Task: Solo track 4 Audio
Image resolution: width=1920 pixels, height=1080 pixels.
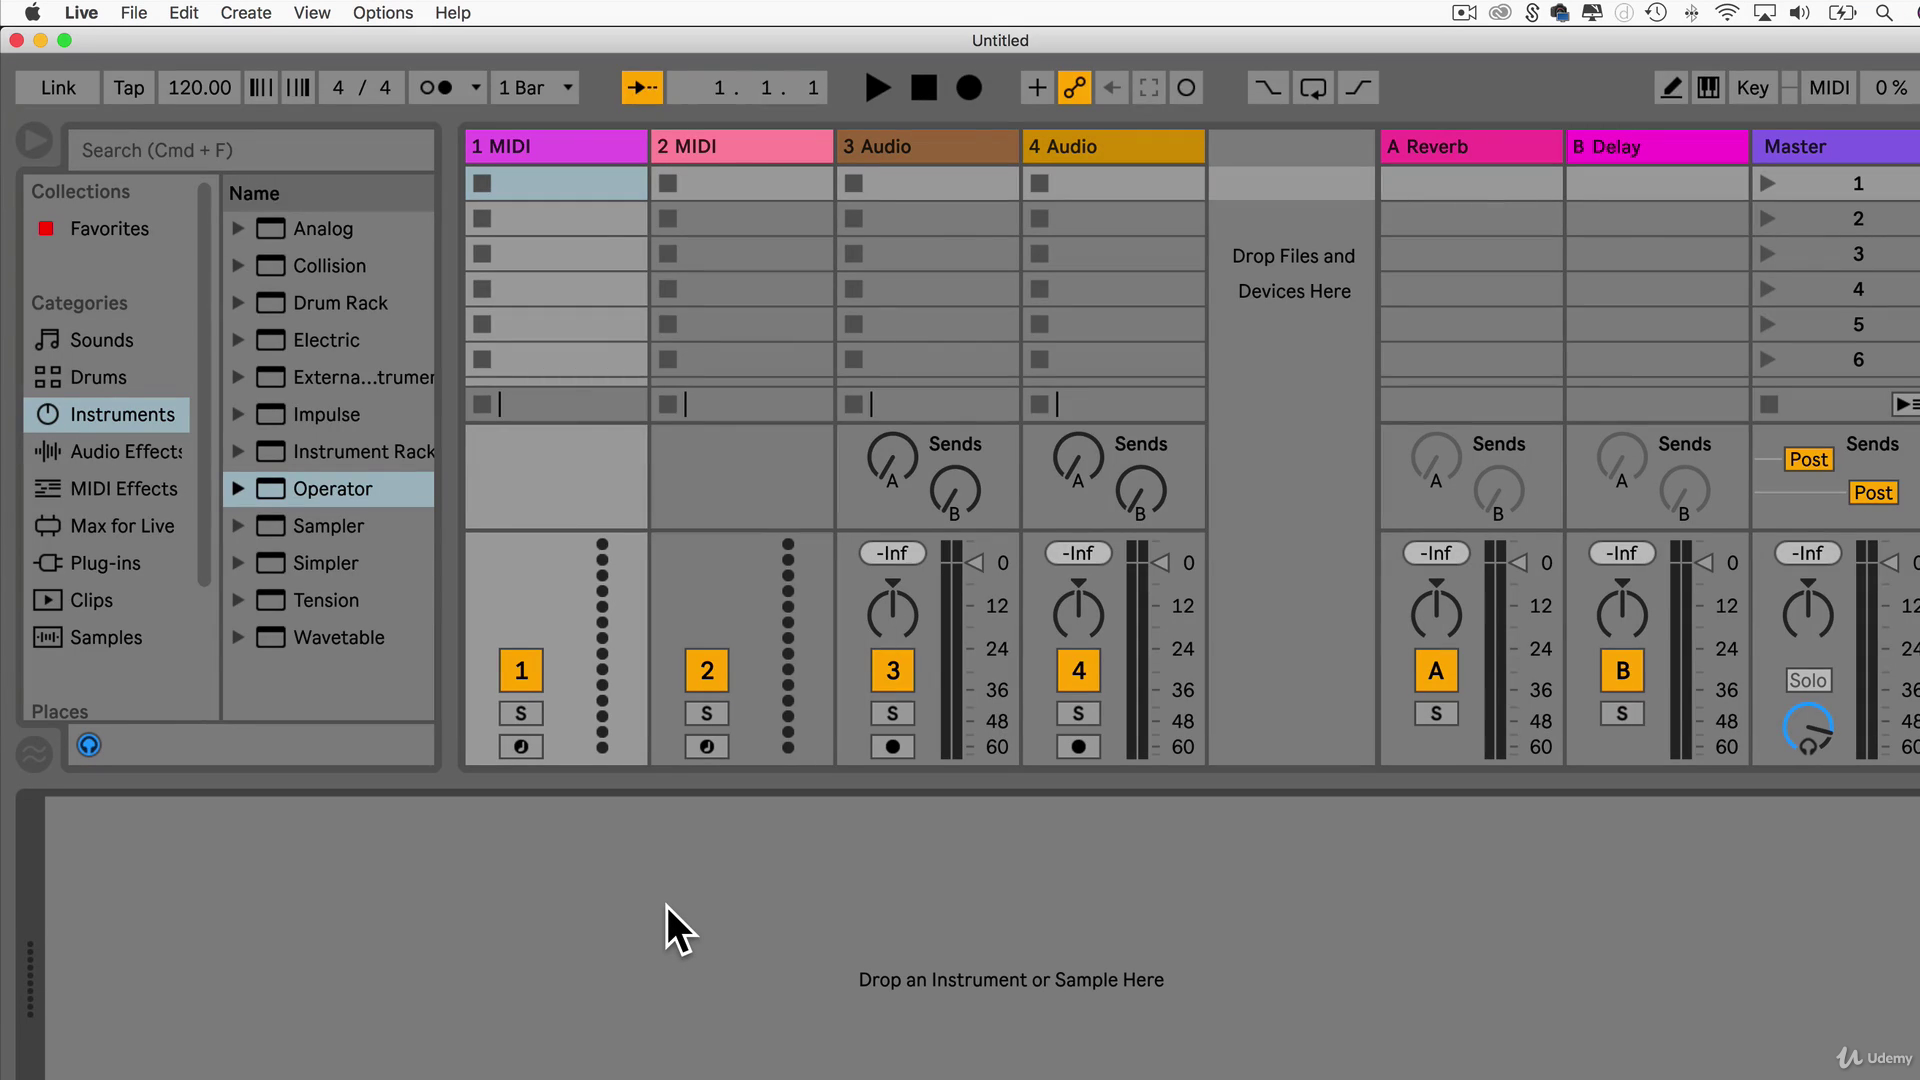Action: coord(1078,714)
